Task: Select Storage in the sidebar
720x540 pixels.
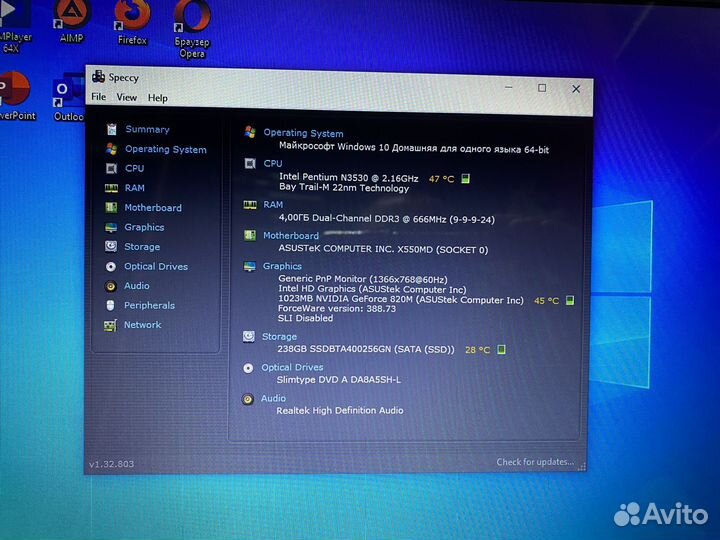Action: (142, 247)
